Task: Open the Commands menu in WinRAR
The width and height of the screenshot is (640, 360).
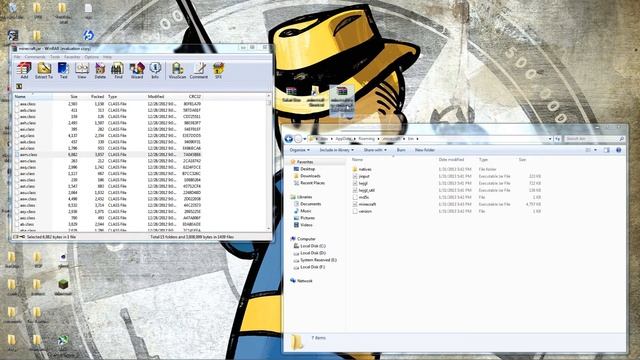Action: [x=35, y=57]
